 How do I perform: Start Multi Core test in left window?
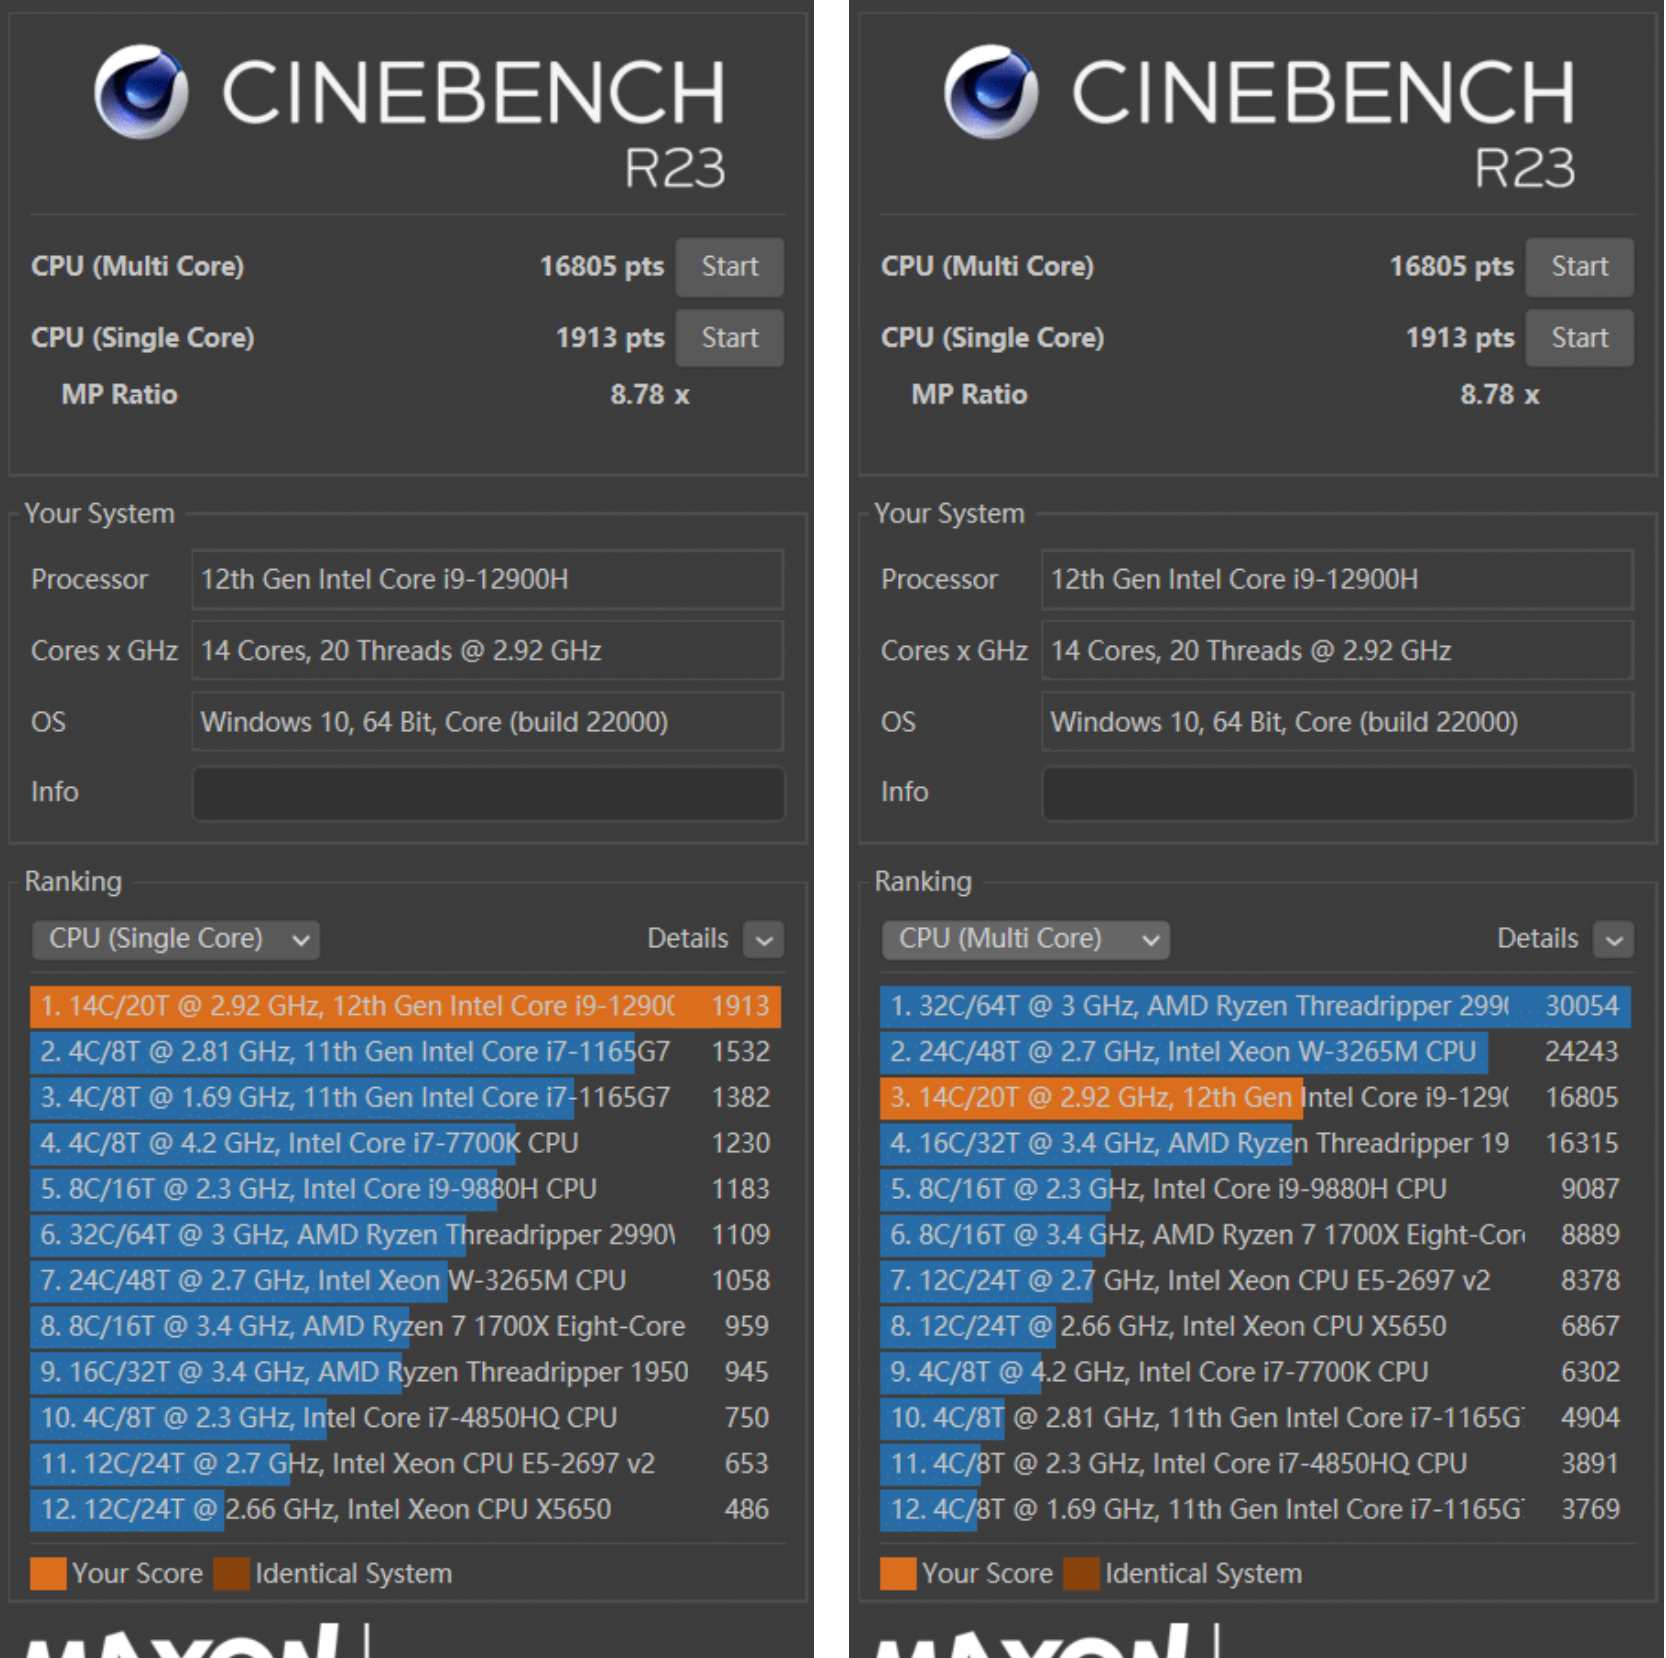[x=729, y=267]
